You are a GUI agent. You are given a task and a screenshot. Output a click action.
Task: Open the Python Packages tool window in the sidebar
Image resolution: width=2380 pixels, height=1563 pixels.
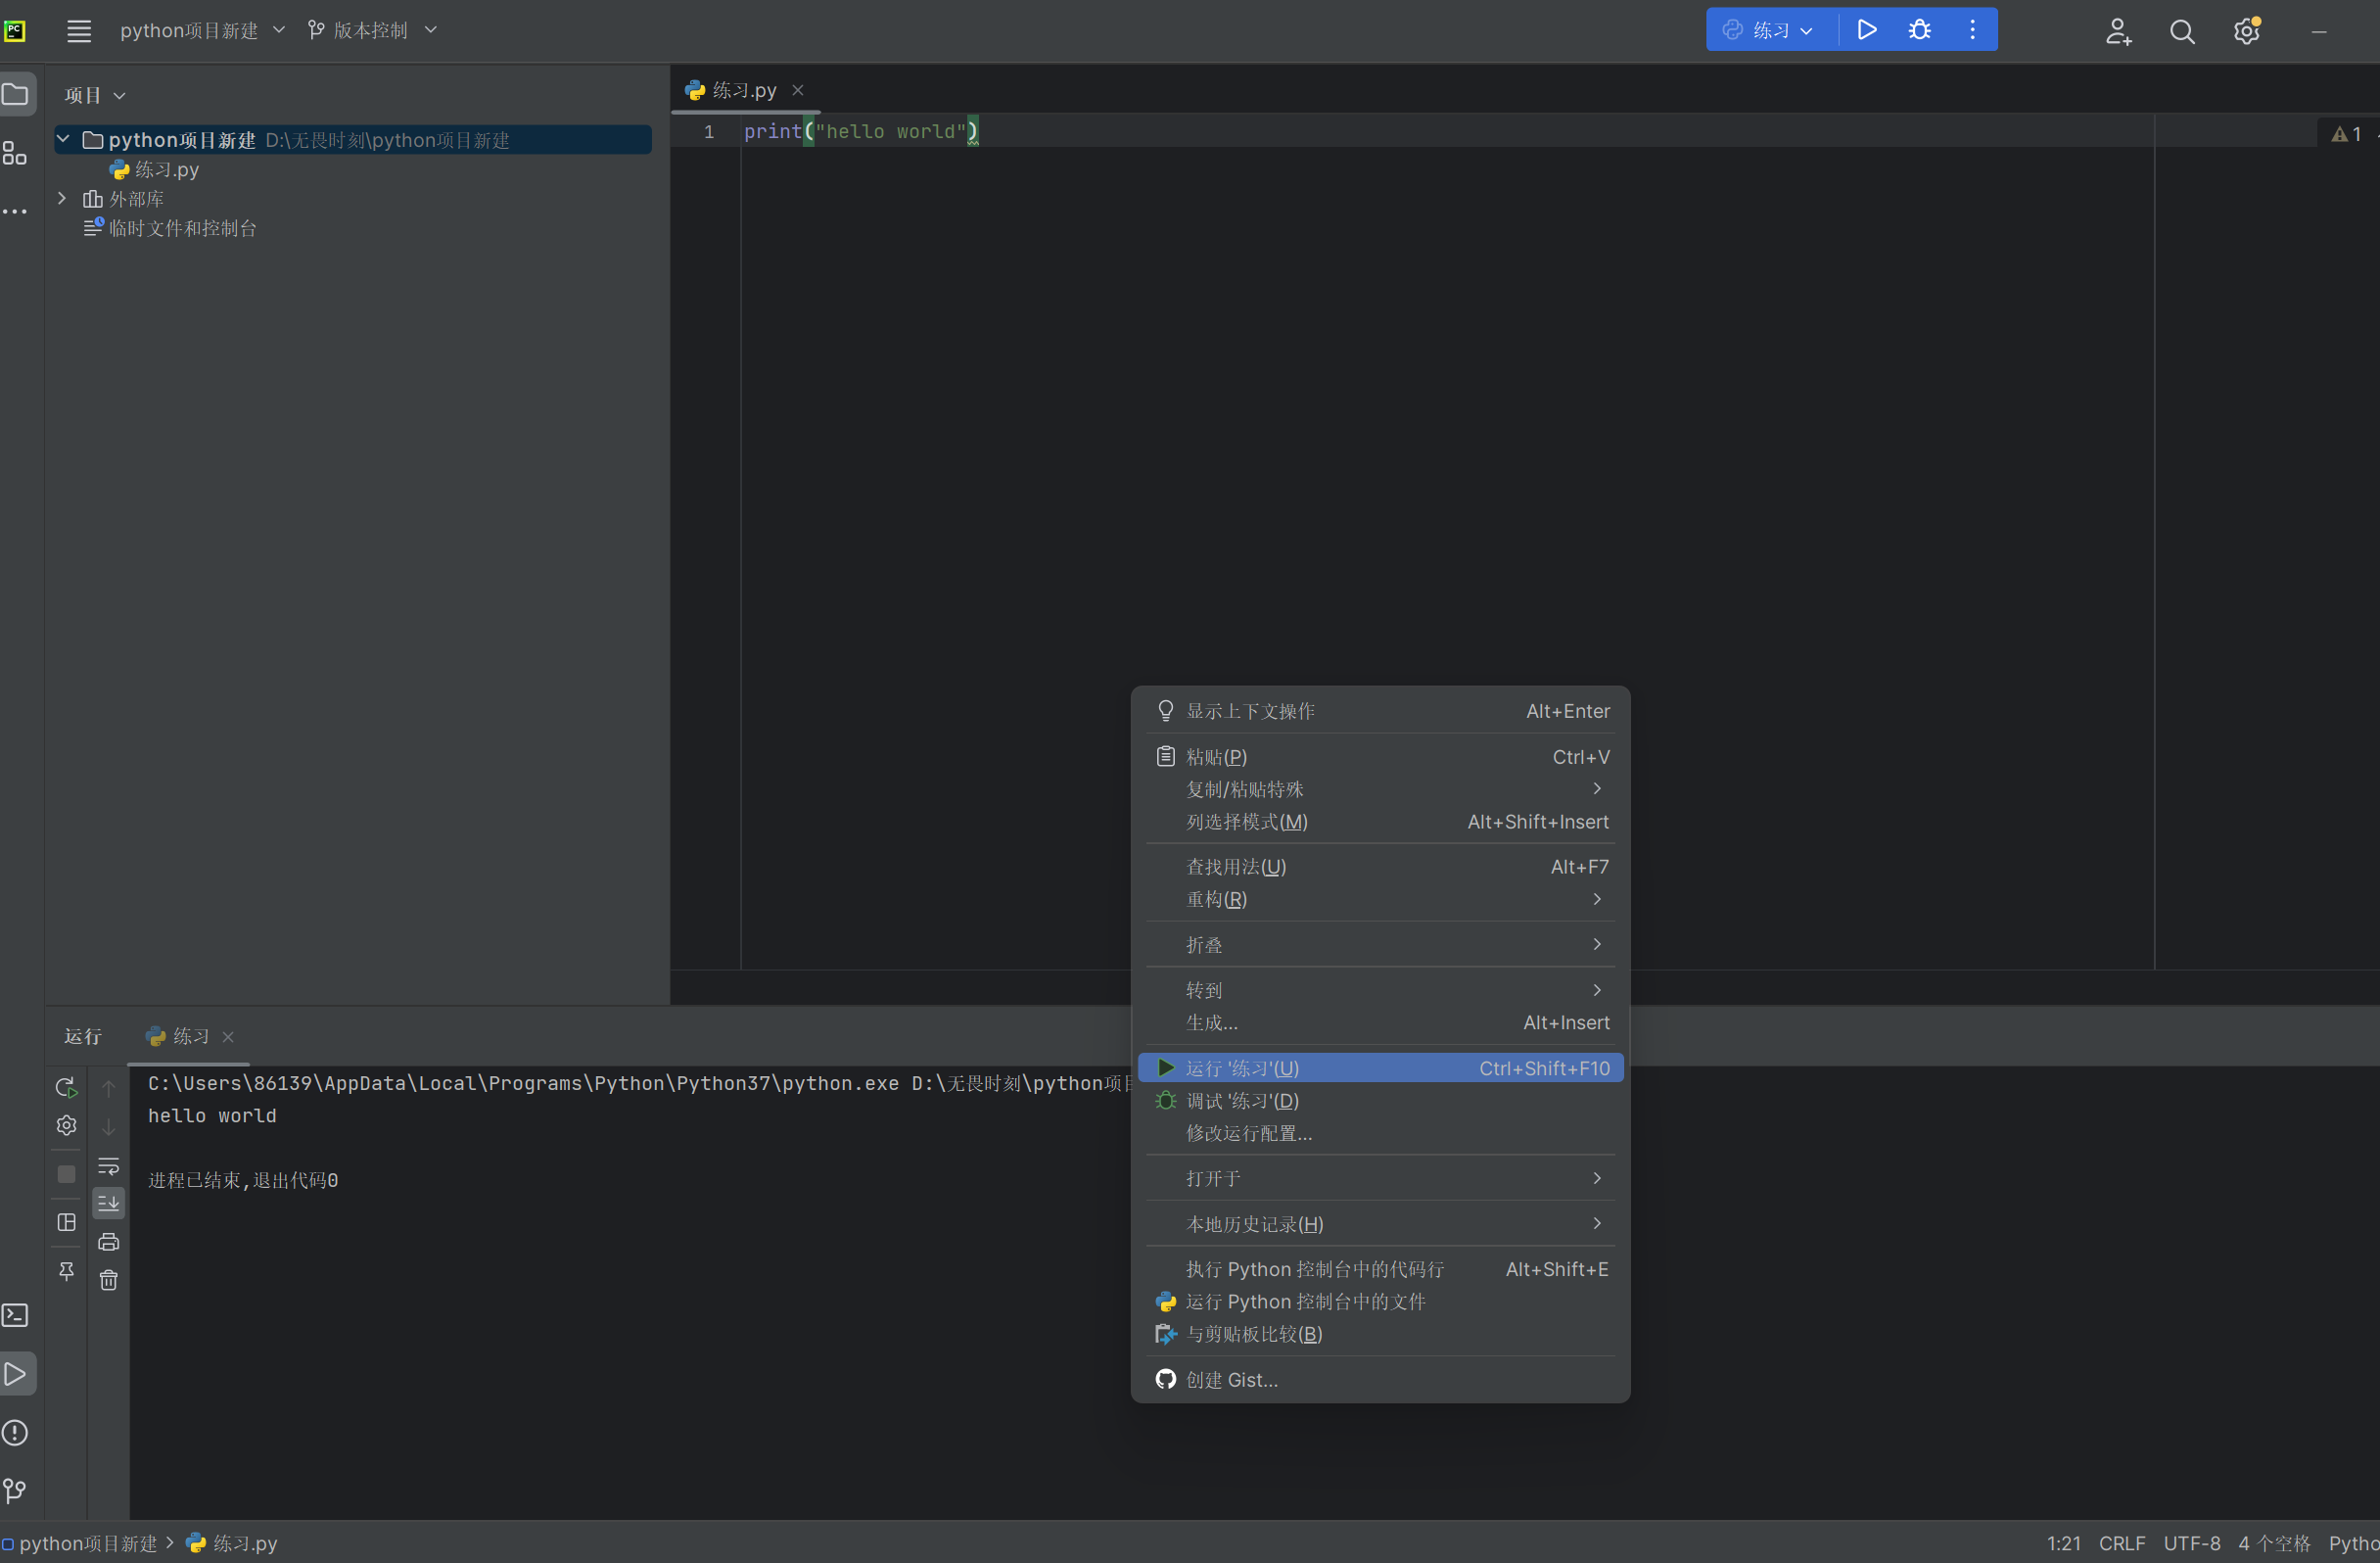click(15, 153)
